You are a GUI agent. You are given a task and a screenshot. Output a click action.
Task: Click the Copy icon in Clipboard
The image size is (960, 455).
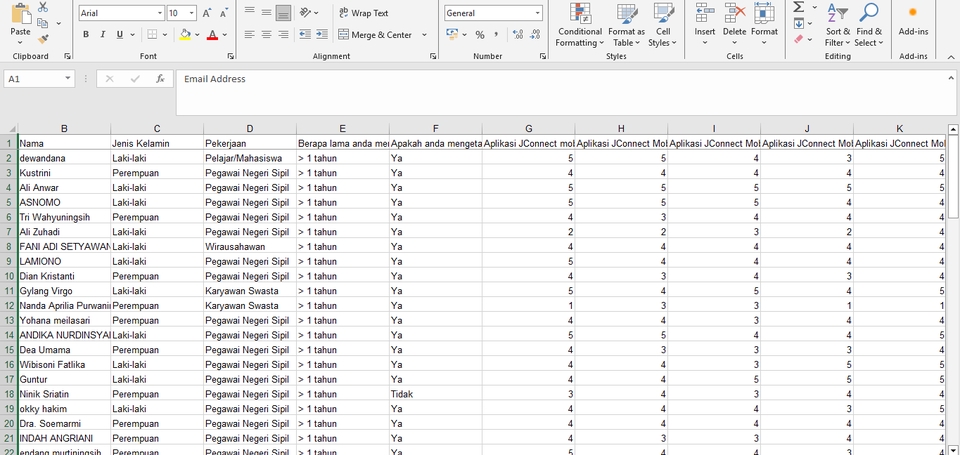(x=42, y=23)
